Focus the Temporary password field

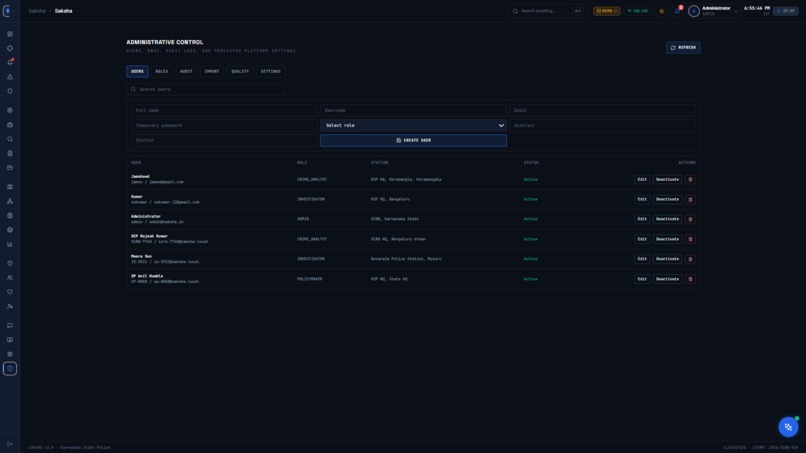click(x=224, y=125)
